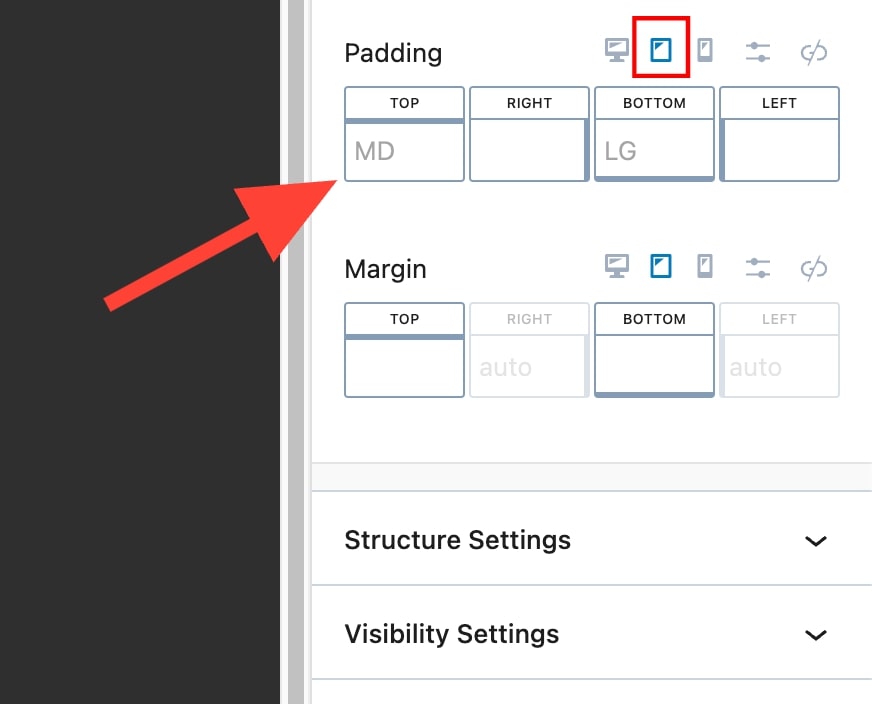Open Margin advanced sliders icon
The height and width of the screenshot is (704, 872).
(x=758, y=268)
